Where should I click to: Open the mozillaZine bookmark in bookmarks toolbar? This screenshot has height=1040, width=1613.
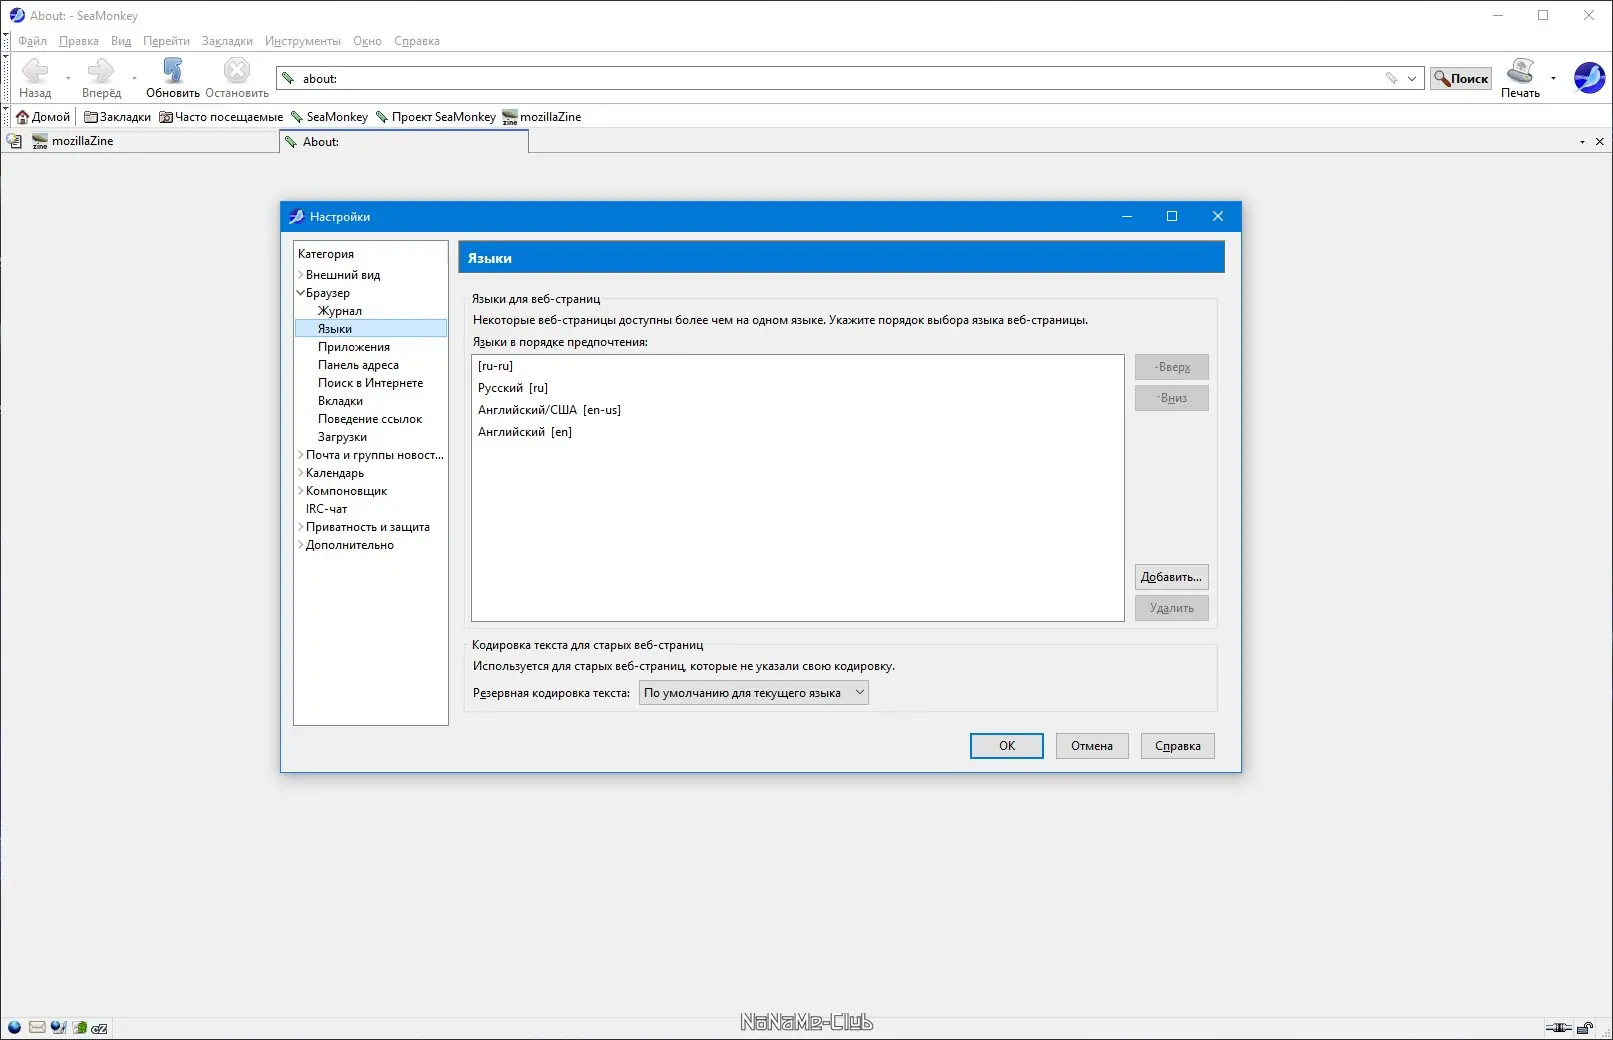point(542,117)
